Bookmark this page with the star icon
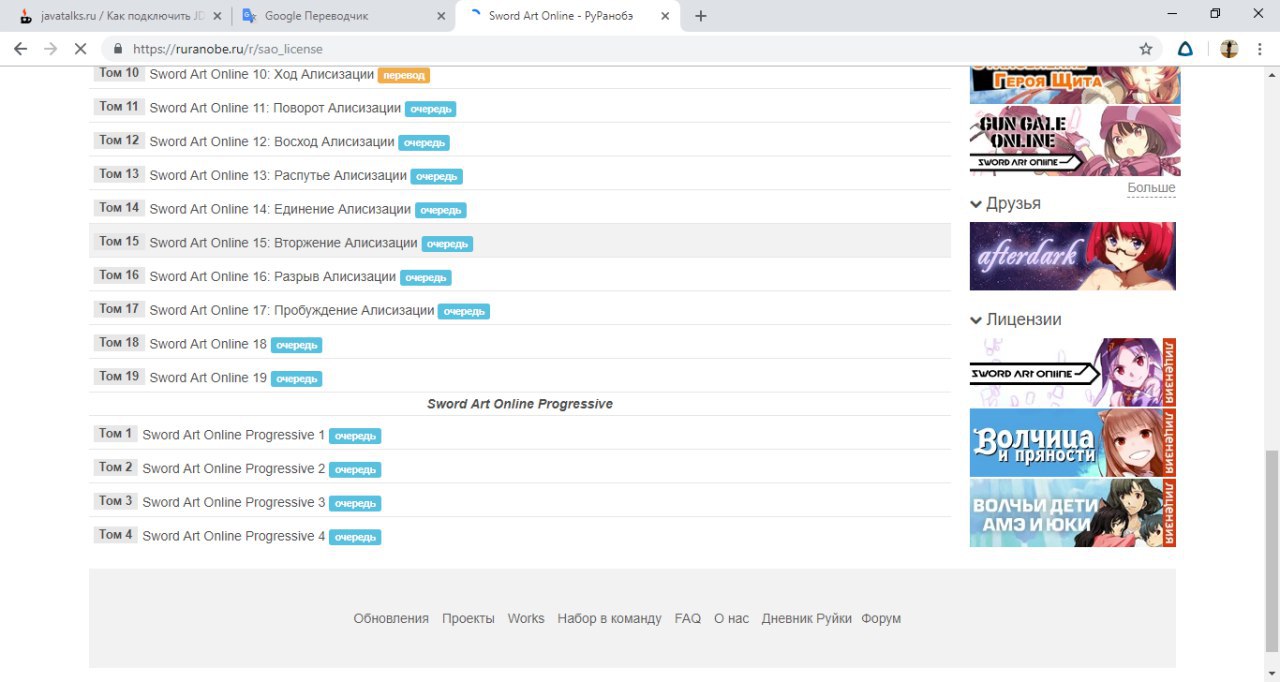 (1146, 48)
